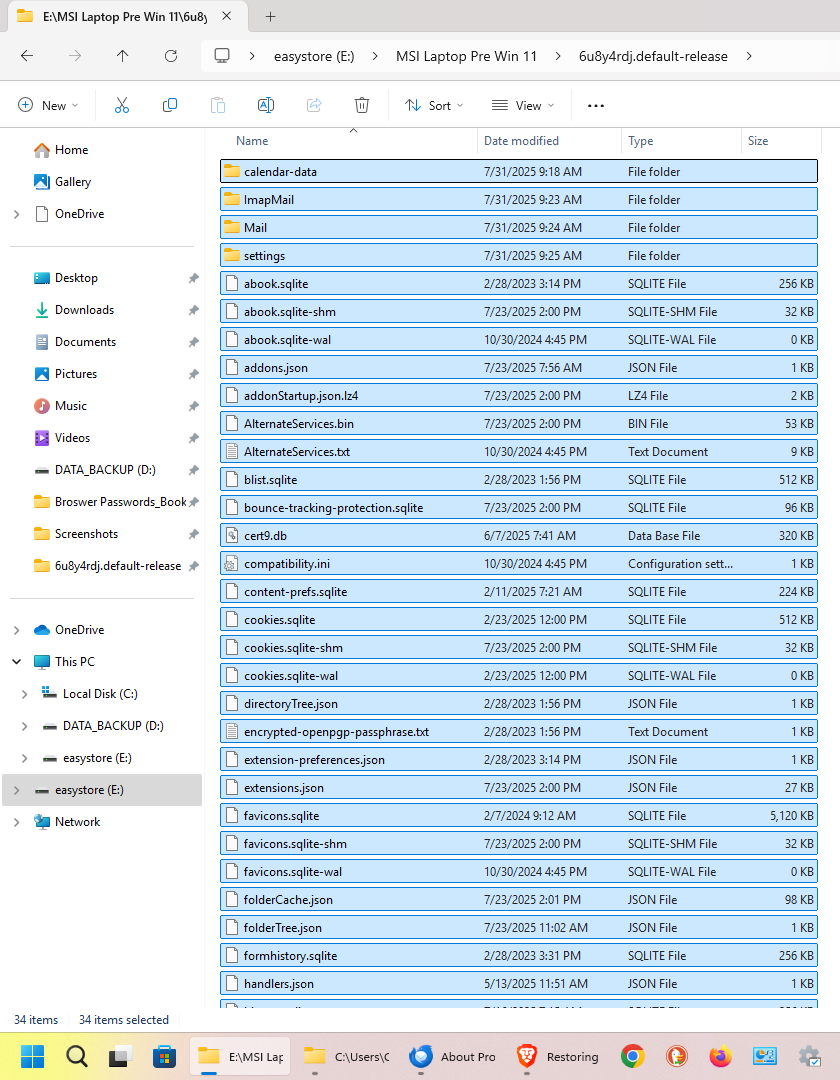
Task: Open Pictures quick access folder
Action: [x=76, y=374]
